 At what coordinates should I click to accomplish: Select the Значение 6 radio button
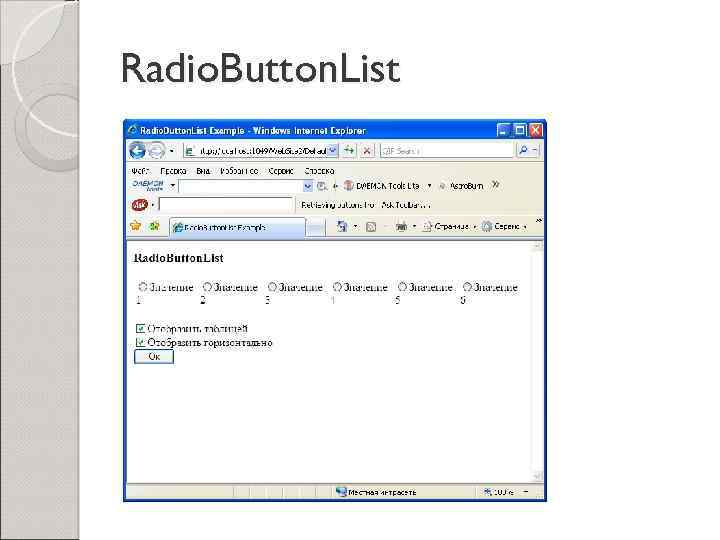467,287
